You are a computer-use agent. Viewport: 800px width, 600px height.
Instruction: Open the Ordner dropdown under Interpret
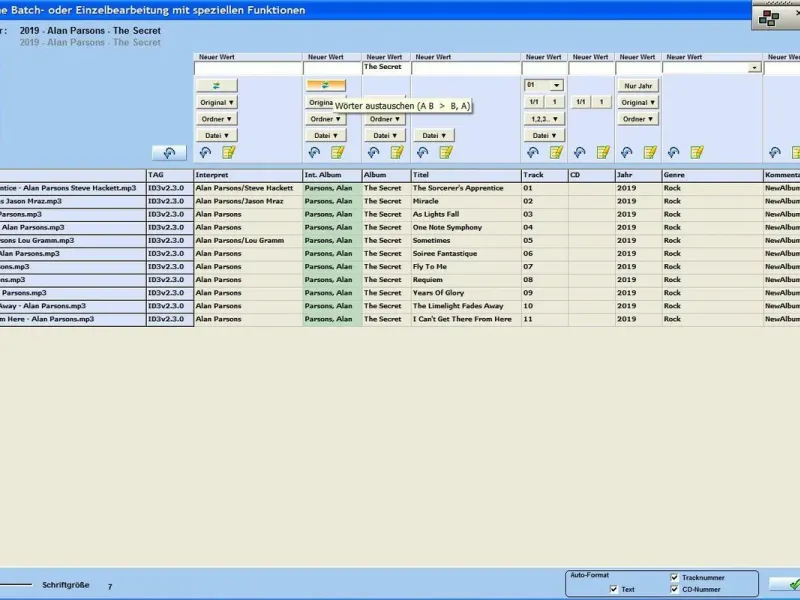pyautogui.click(x=217, y=119)
